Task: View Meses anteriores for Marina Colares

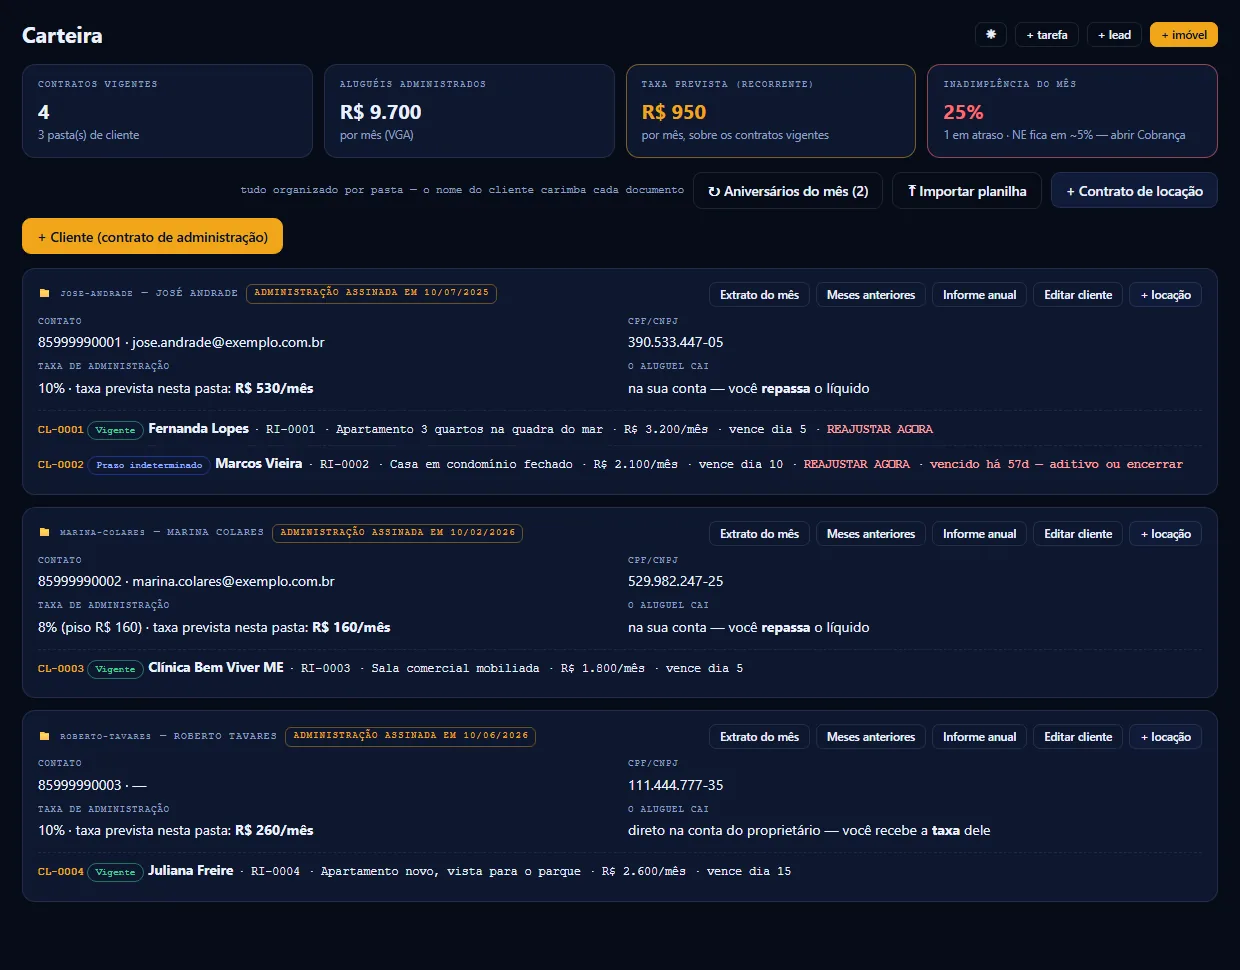Action: click(871, 534)
